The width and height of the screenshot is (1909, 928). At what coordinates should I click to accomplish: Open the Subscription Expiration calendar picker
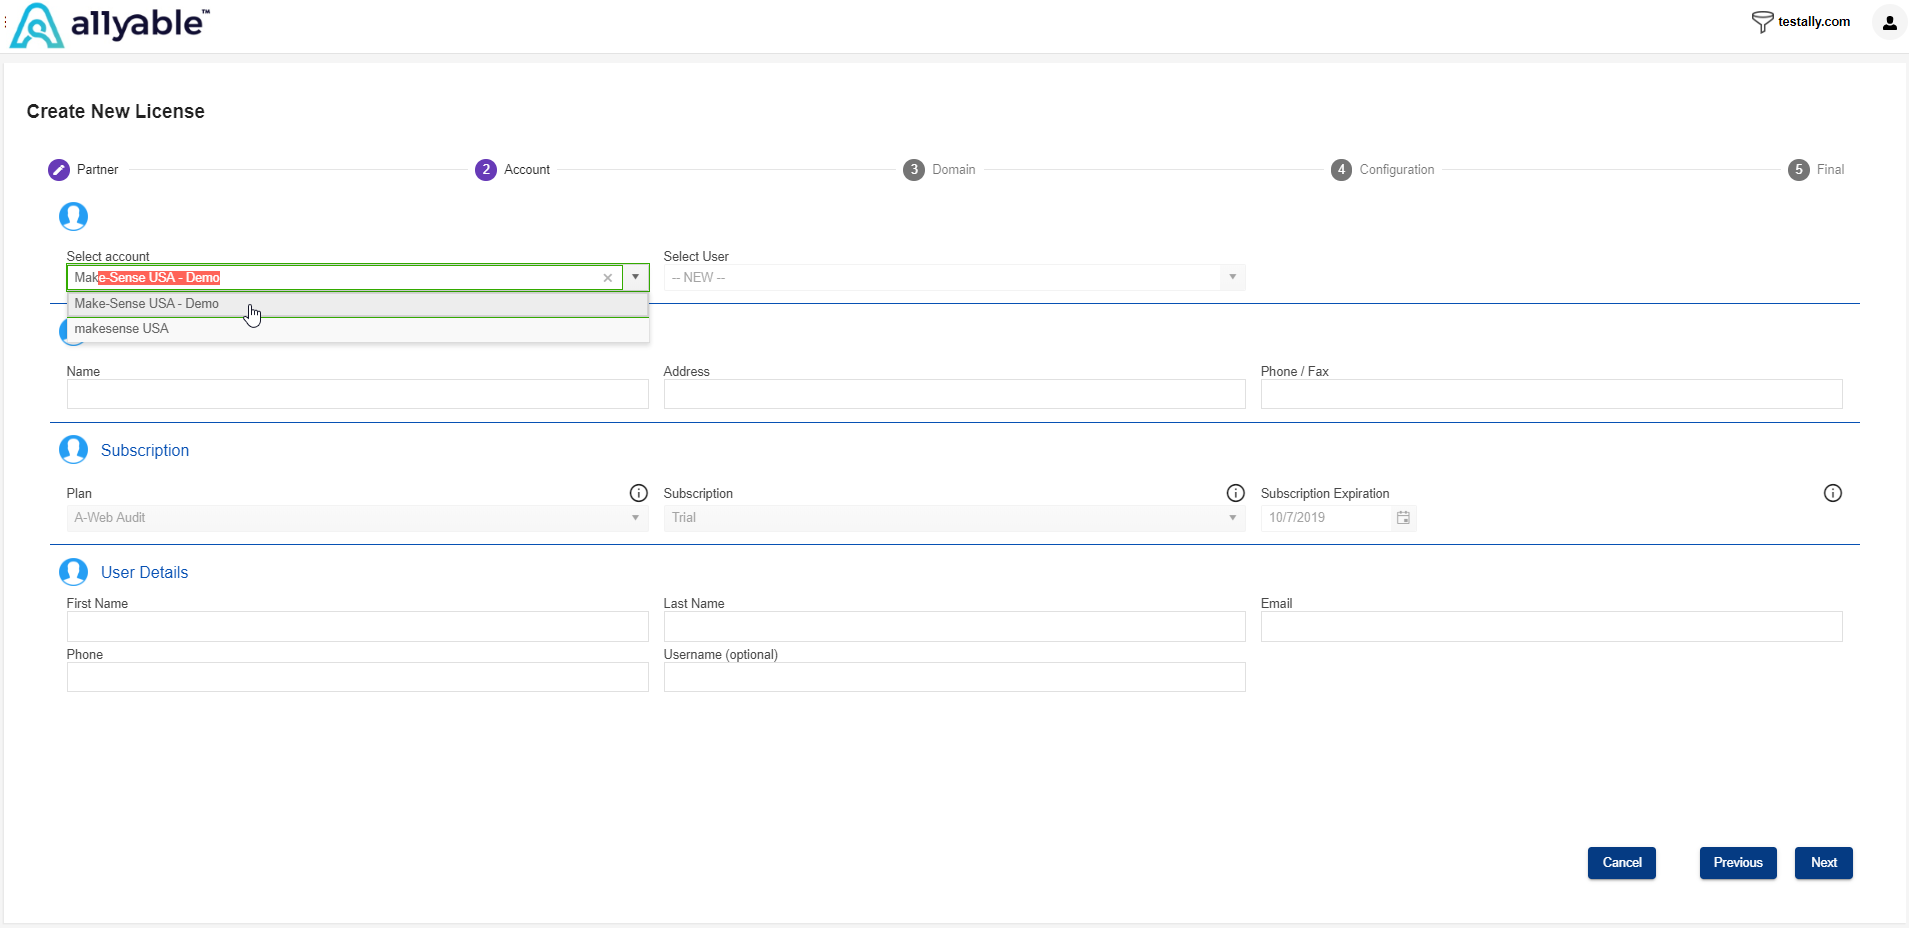coord(1403,518)
